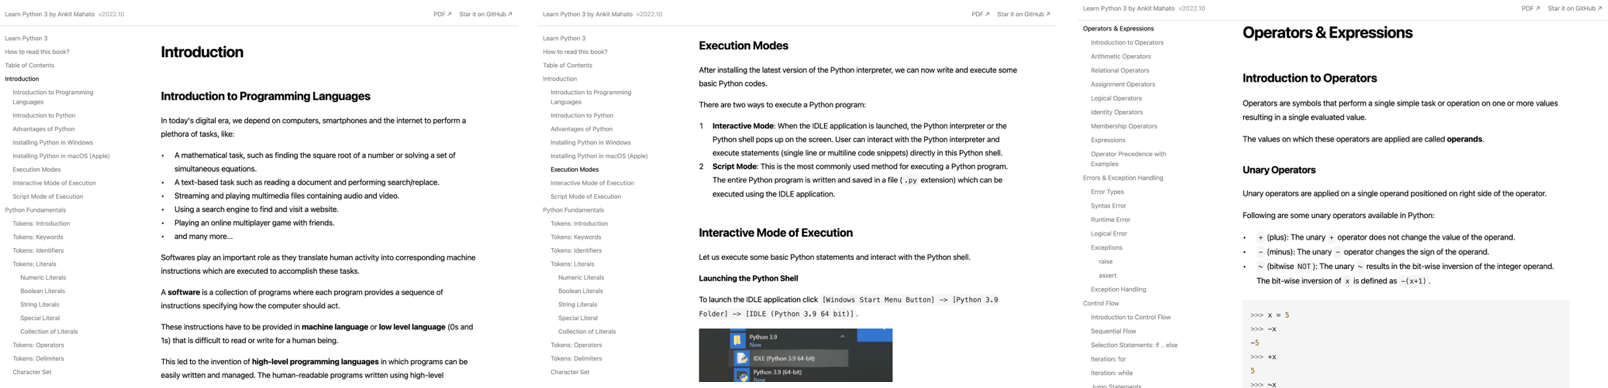
Task: Star it on GitHub from Operators & Expressions page
Action: click(1575, 8)
